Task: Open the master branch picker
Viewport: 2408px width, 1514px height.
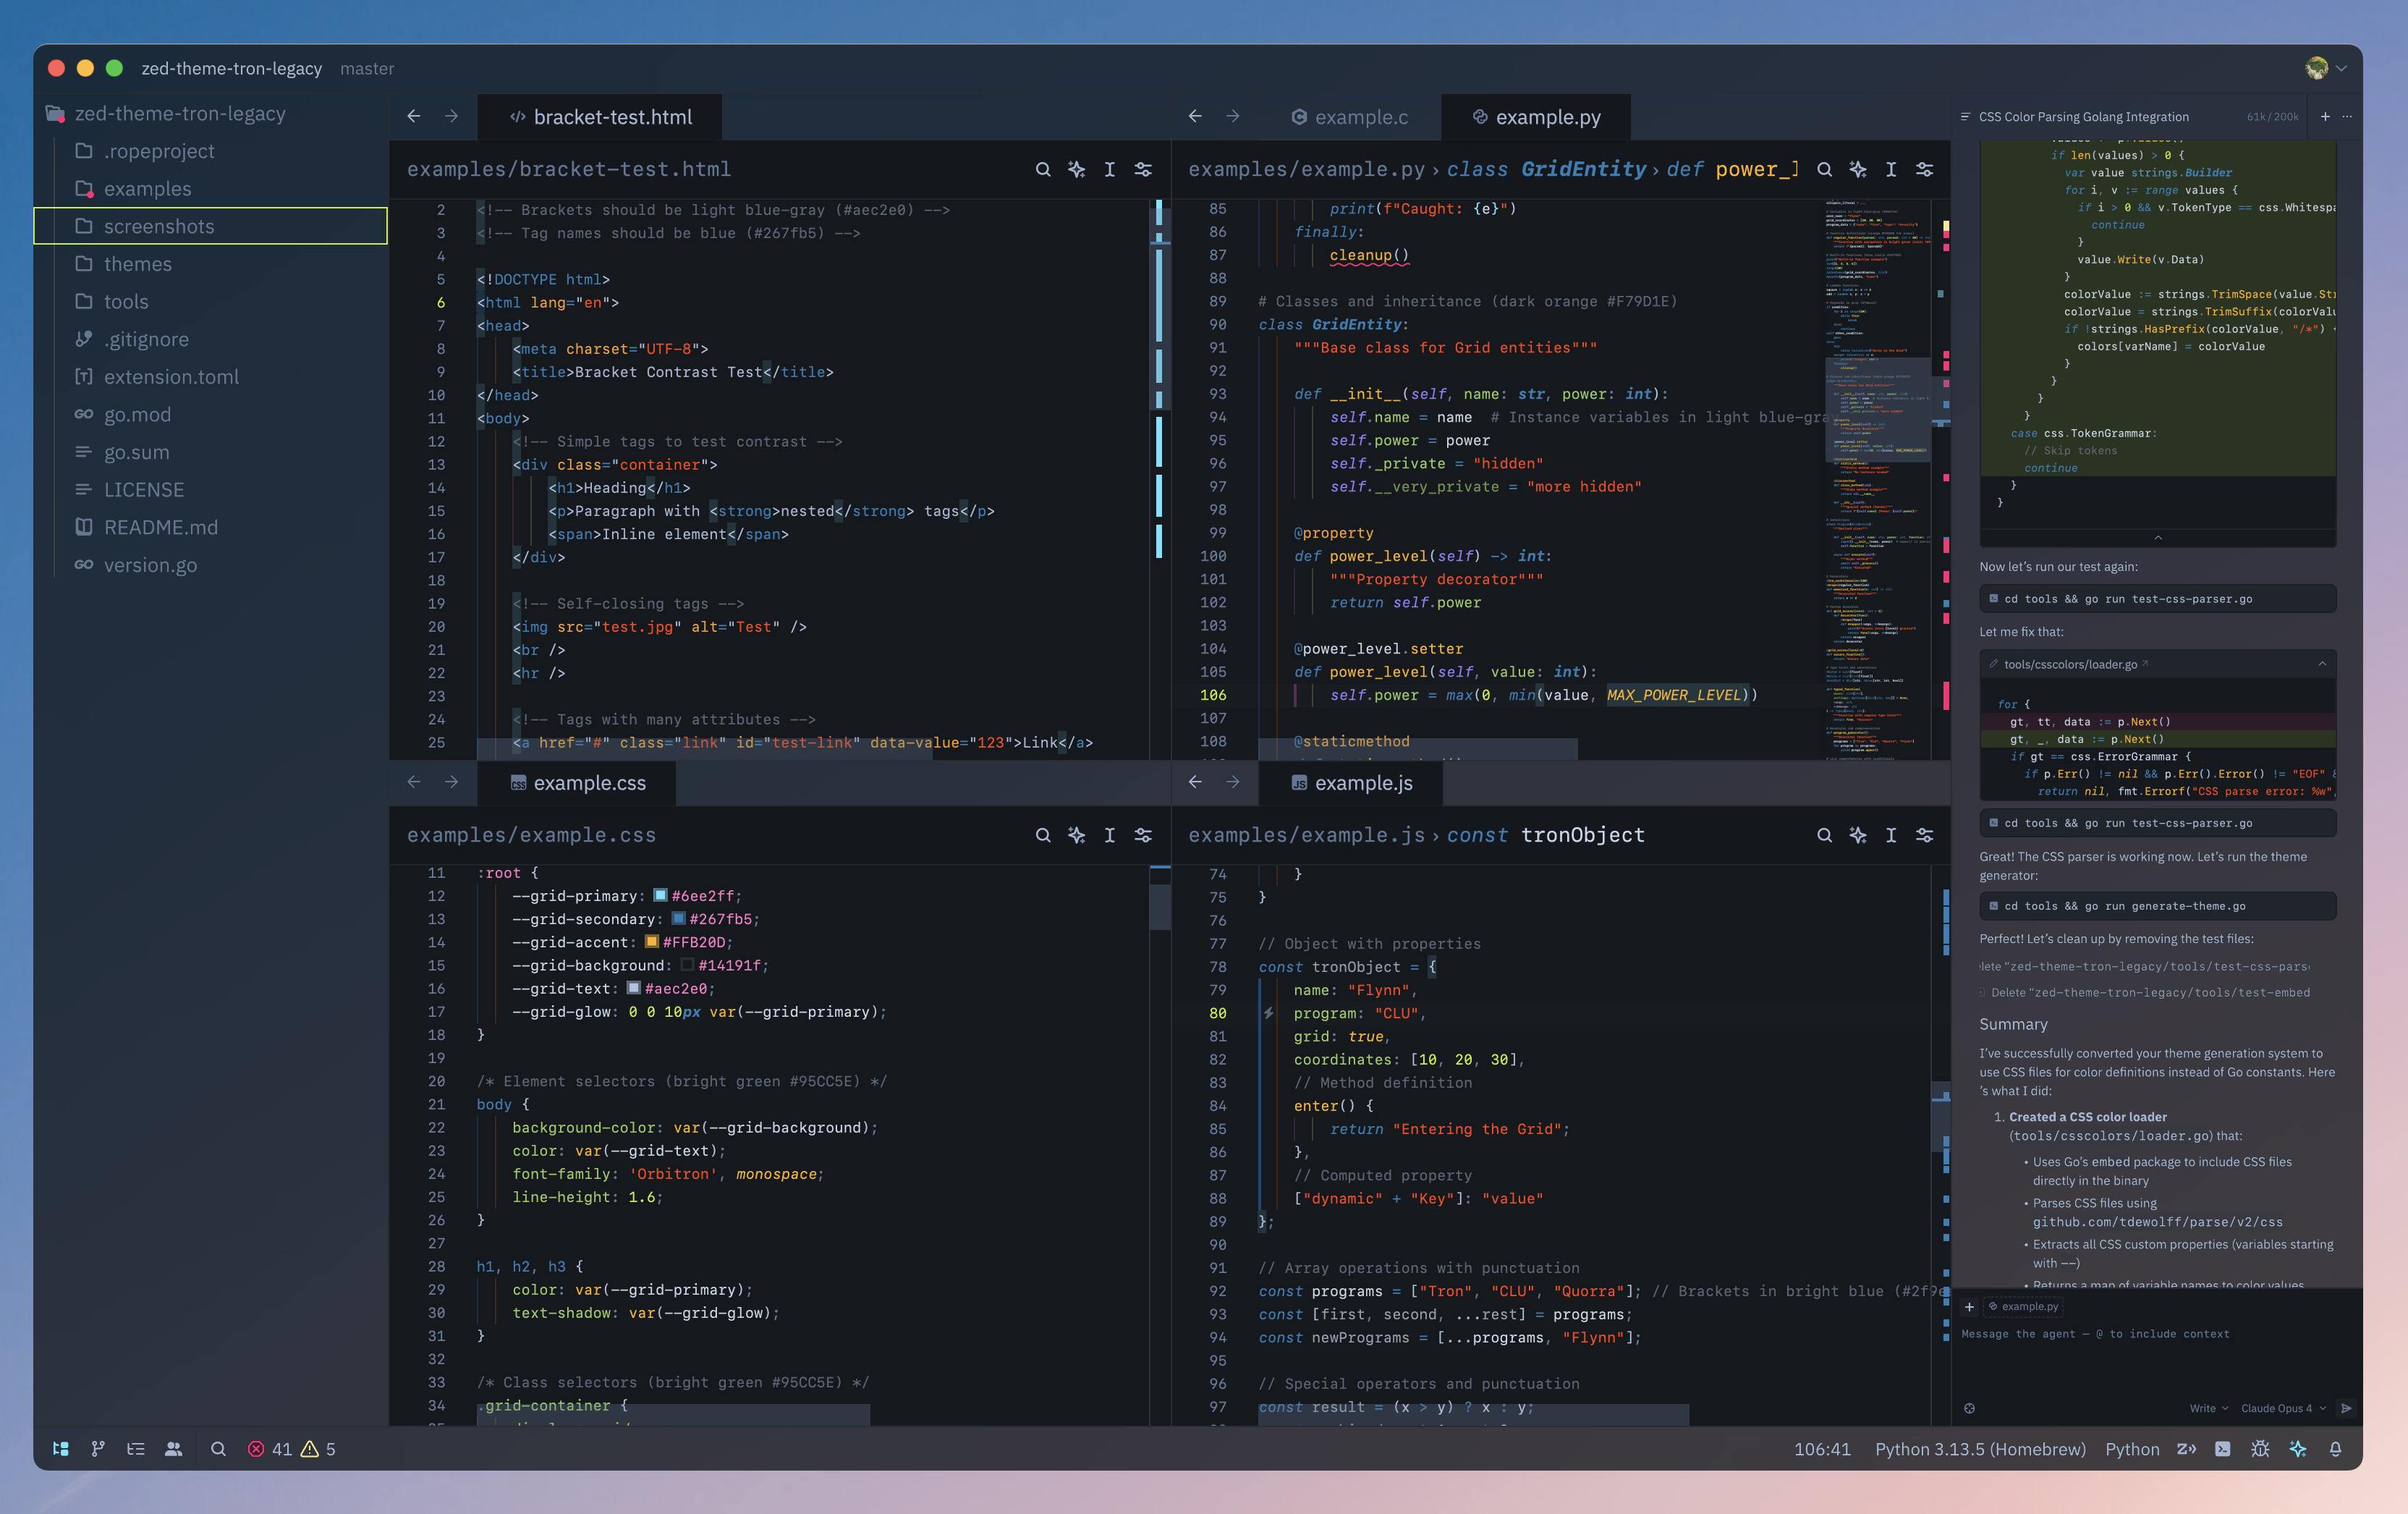Action: pos(367,68)
